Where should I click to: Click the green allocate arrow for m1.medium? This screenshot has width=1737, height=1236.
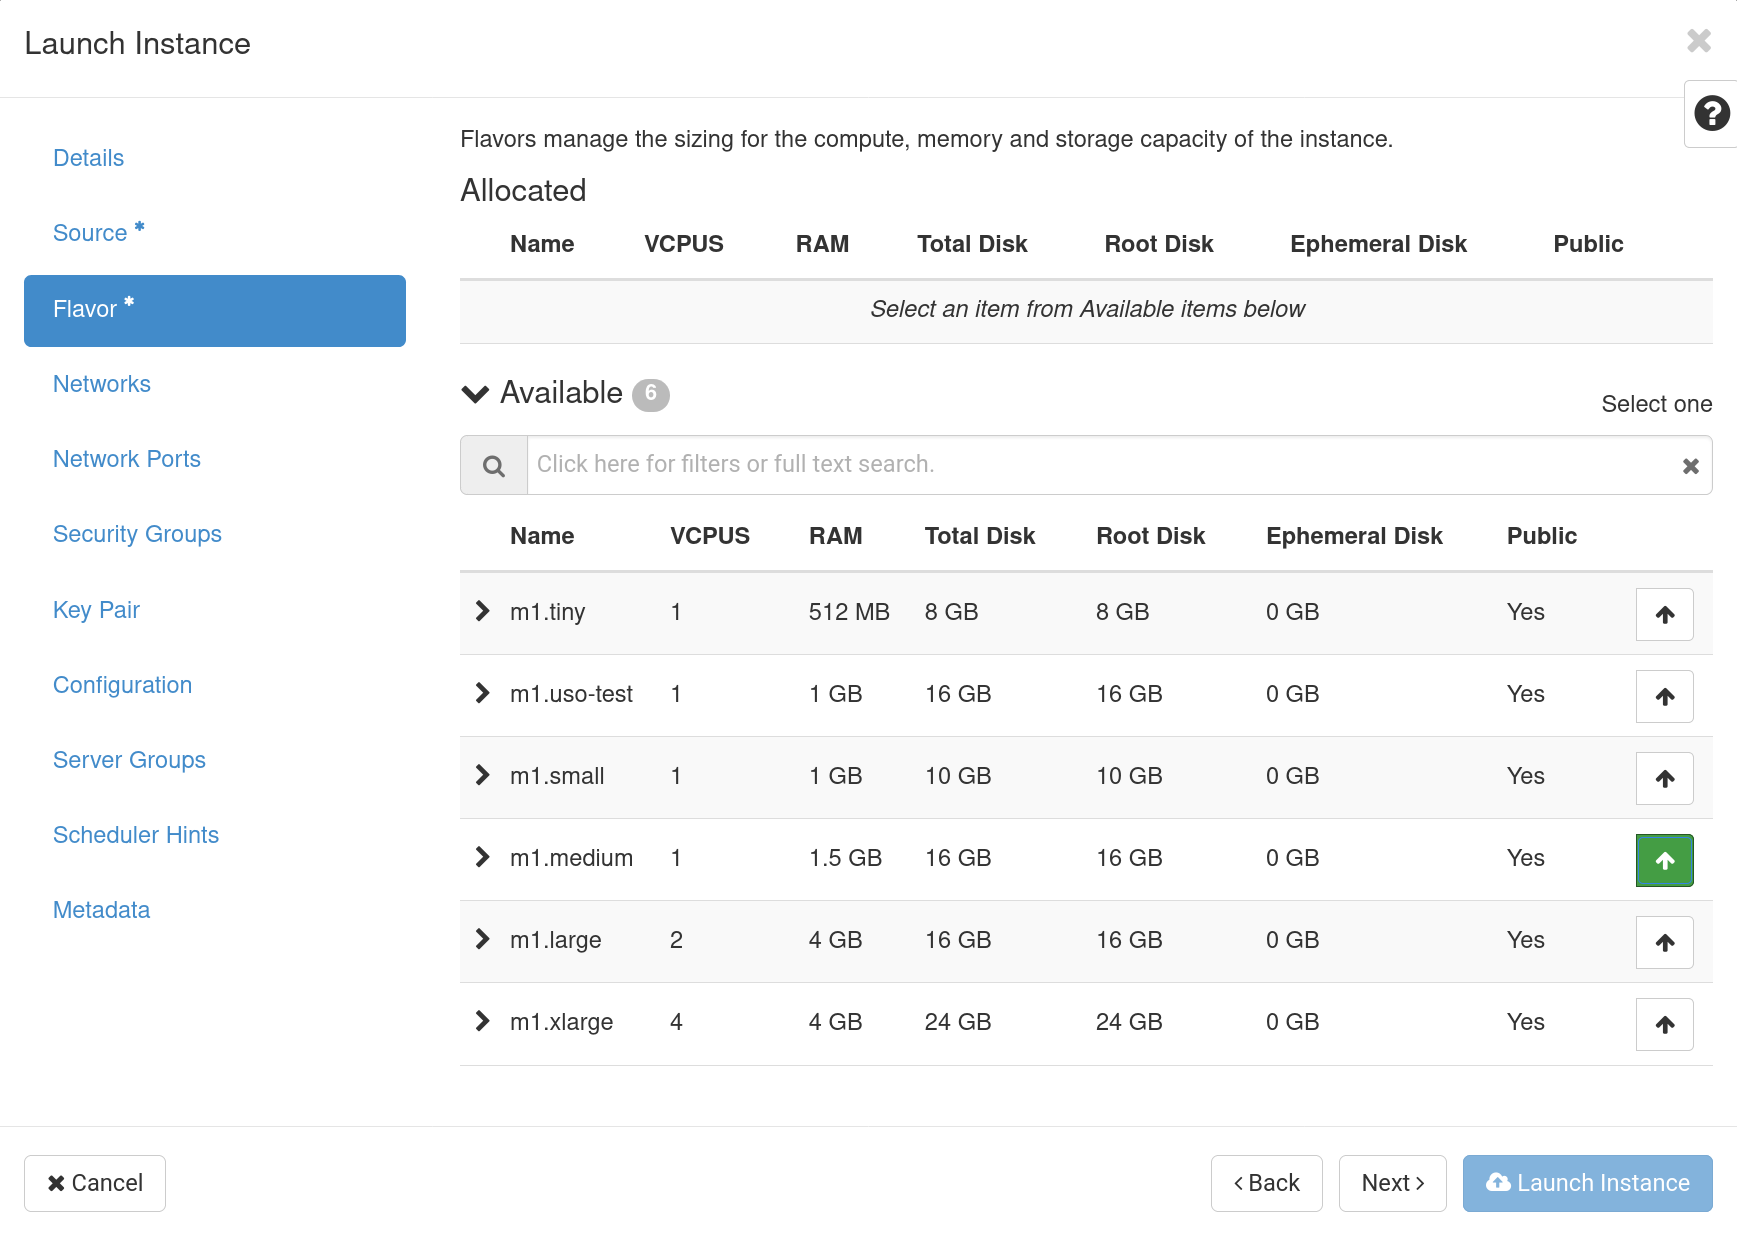1663,860
